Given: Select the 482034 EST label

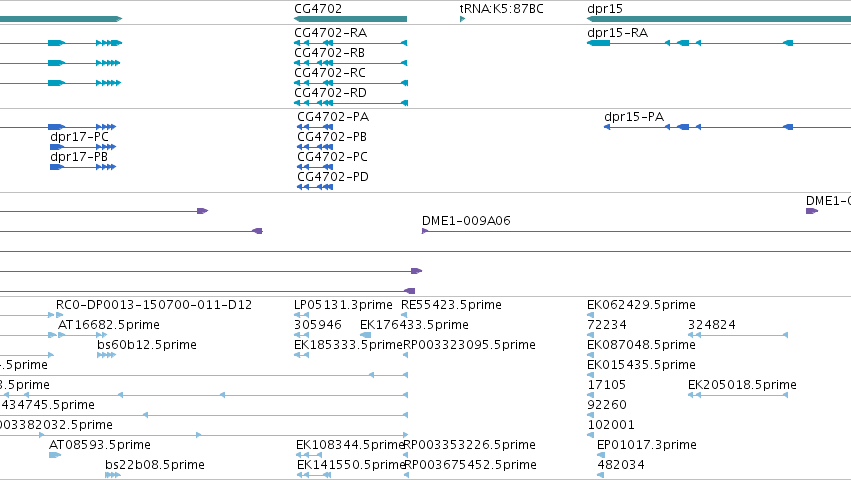Looking at the screenshot, I should 621,465.
